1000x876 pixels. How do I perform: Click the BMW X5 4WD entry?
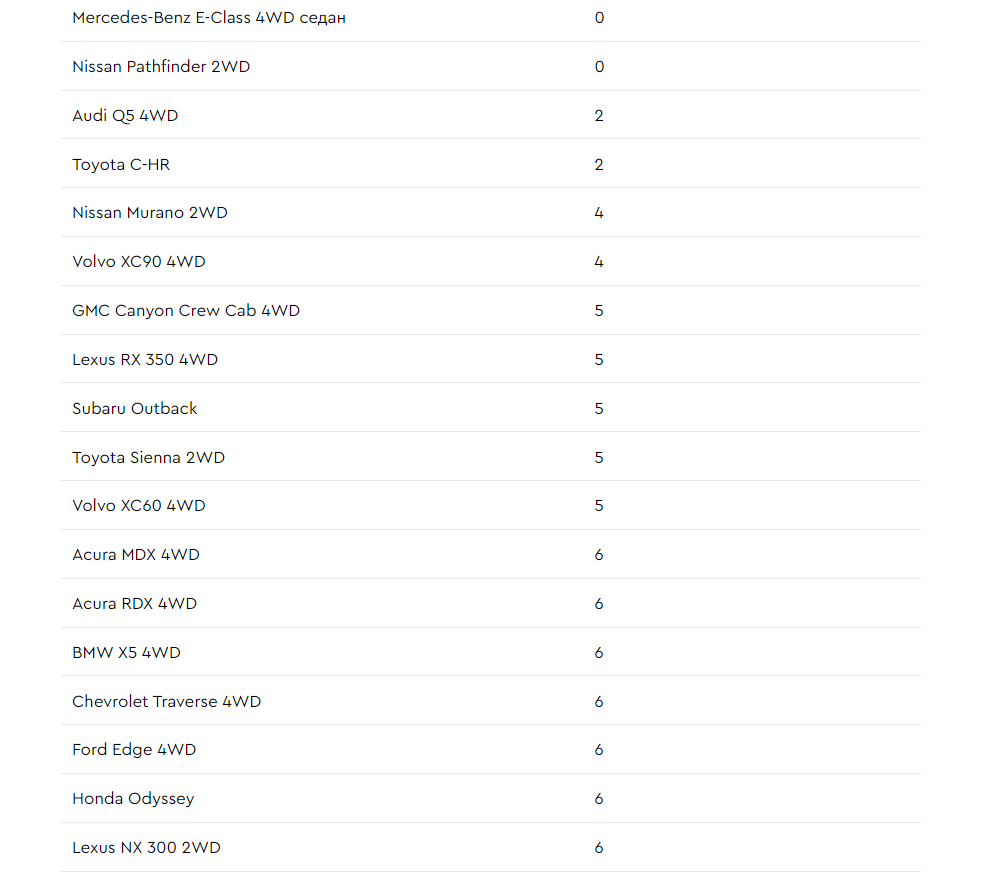tap(126, 653)
